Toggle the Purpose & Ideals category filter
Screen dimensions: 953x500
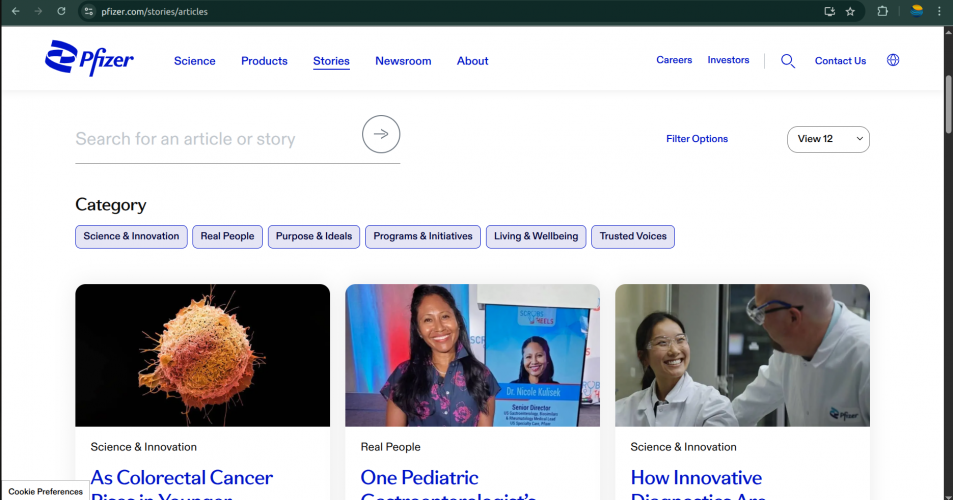(x=314, y=236)
